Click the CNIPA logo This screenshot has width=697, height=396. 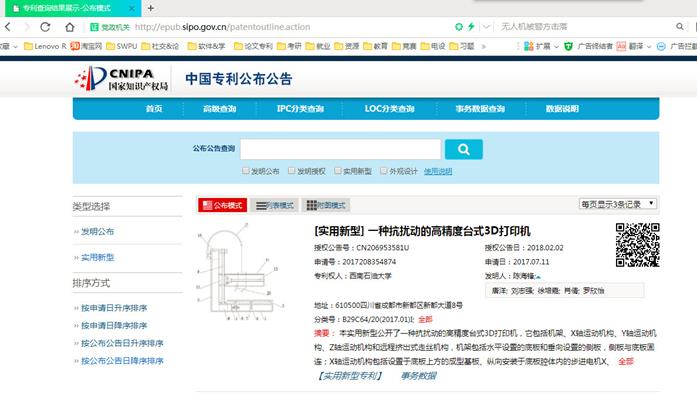click(121, 79)
